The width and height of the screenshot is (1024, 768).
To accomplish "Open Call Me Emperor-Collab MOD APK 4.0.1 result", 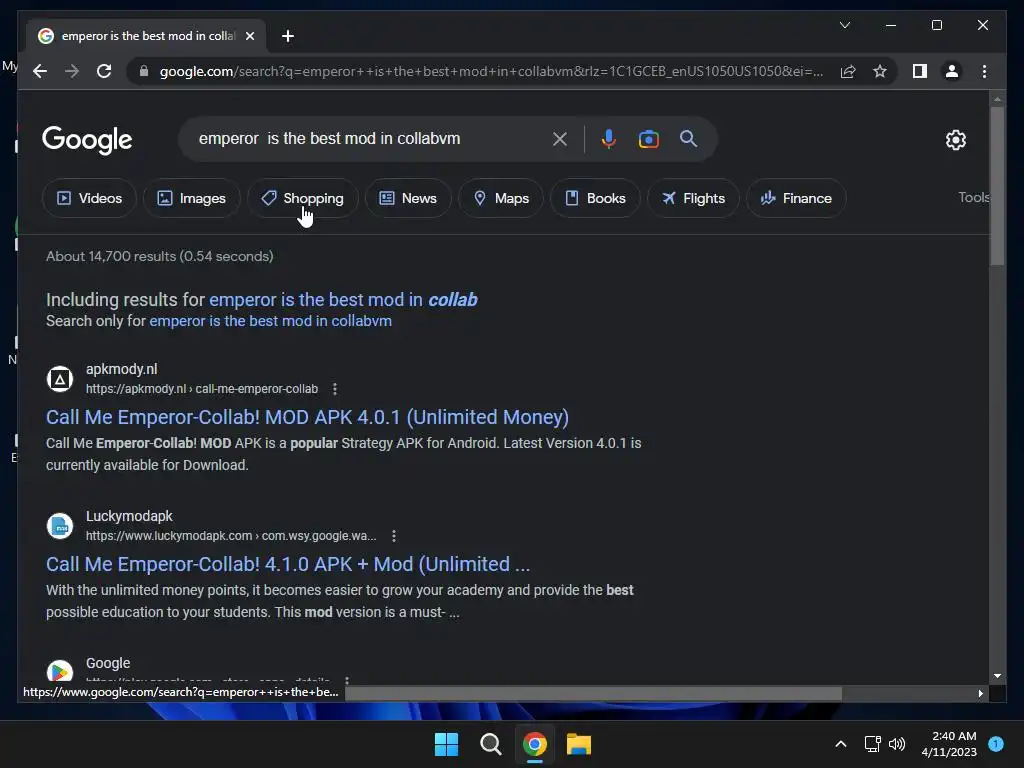I will pyautogui.click(x=307, y=417).
